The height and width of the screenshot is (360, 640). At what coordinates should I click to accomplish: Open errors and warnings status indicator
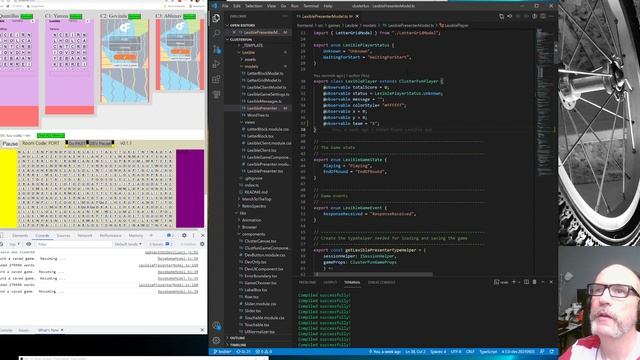pos(263,351)
